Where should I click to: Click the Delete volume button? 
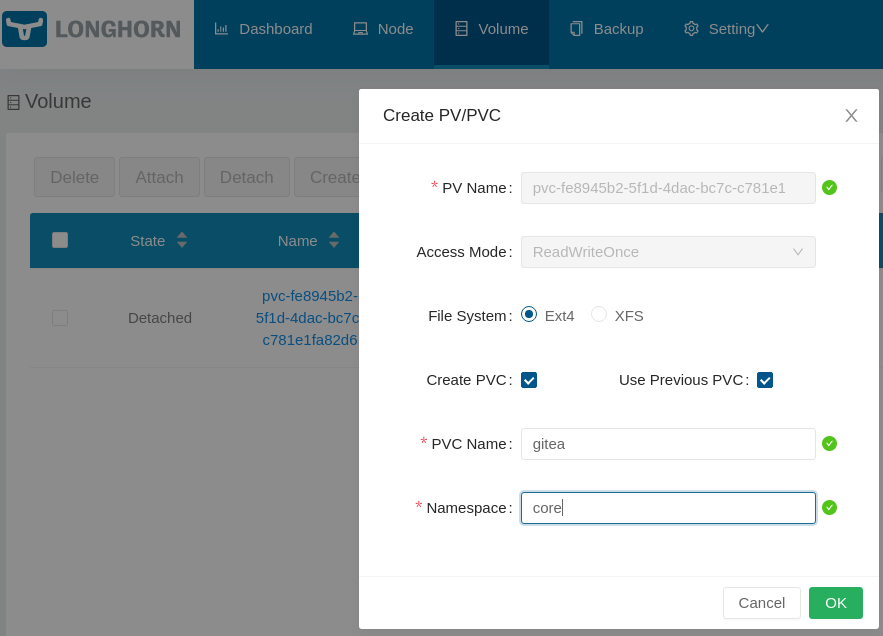pos(74,177)
